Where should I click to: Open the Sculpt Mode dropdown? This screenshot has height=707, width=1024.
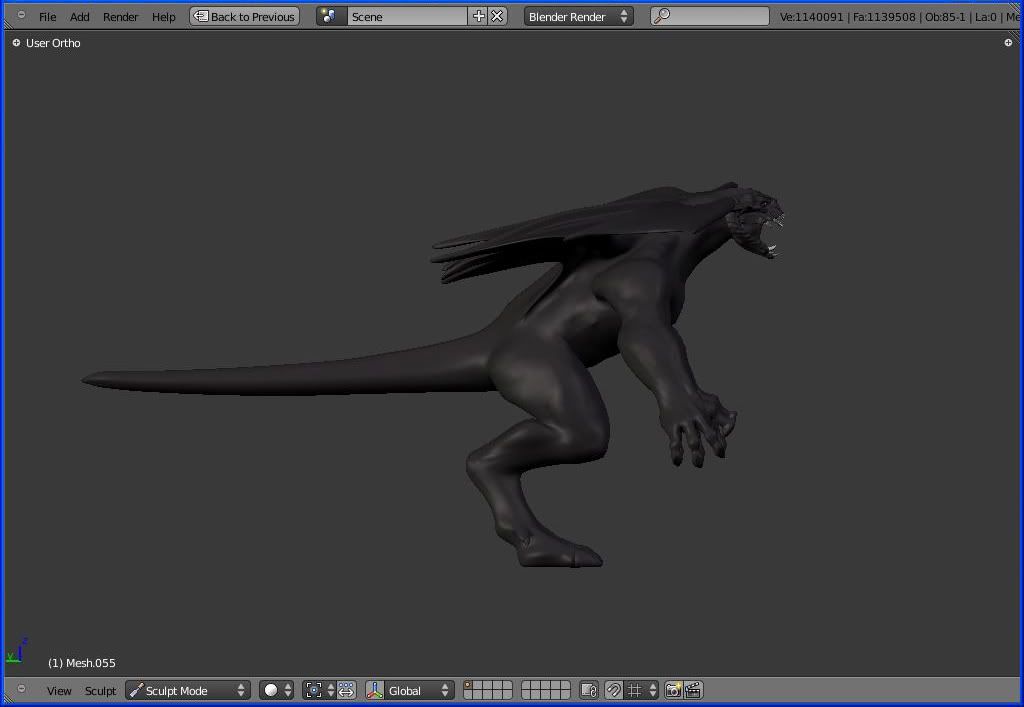point(188,690)
